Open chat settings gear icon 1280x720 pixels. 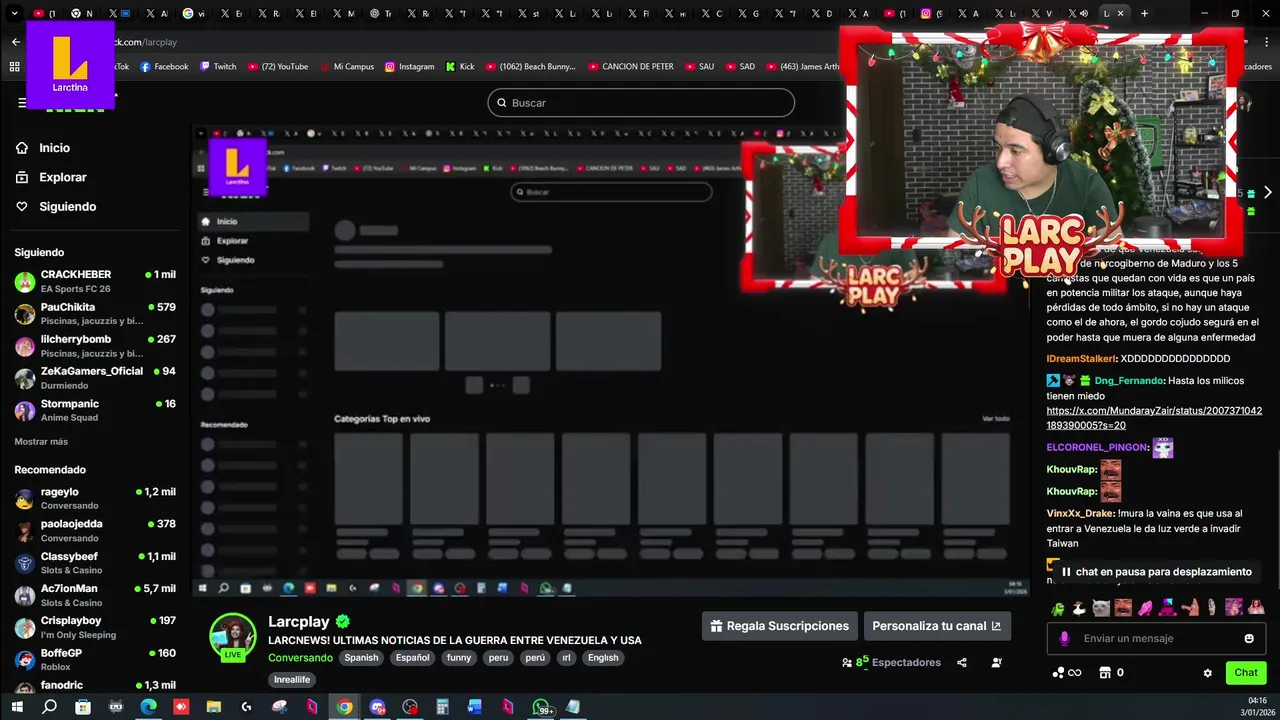1207,673
